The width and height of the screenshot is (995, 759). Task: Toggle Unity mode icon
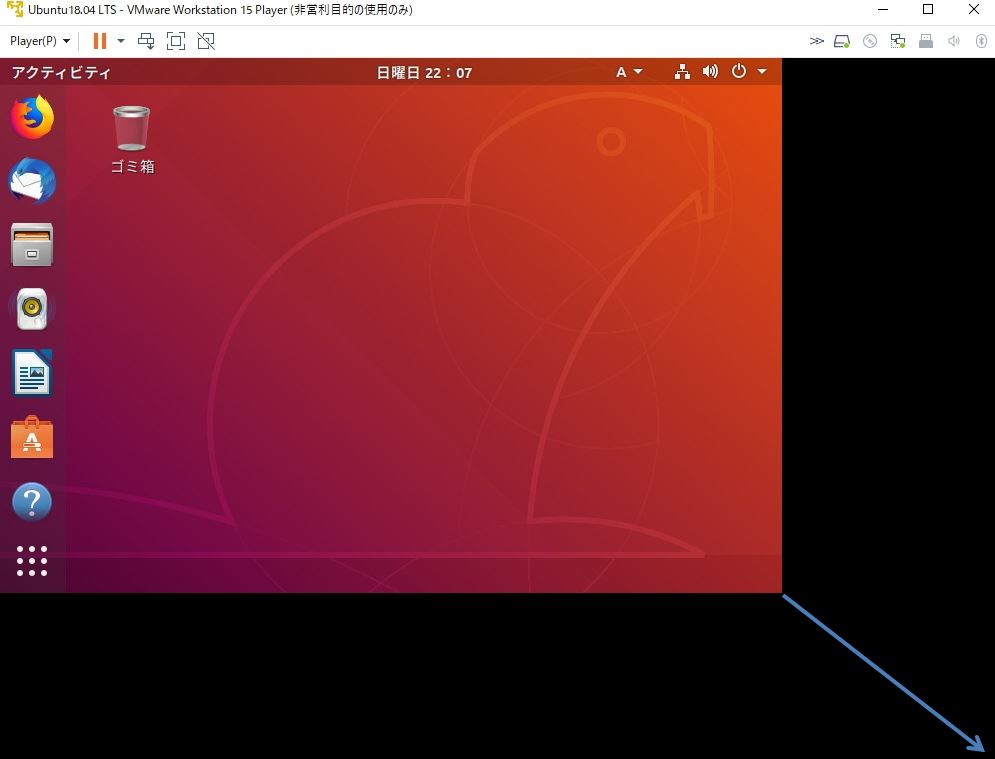pyautogui.click(x=206, y=41)
